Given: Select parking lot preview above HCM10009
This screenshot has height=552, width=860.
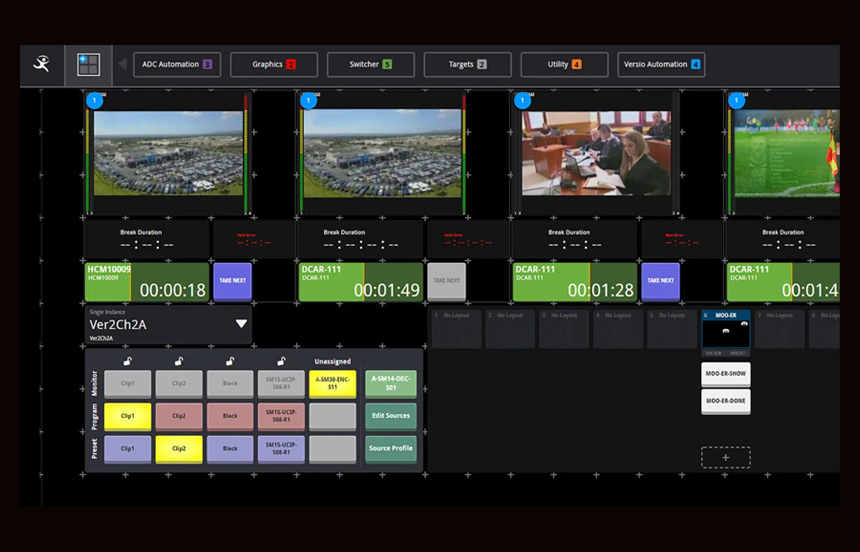Looking at the screenshot, I should click(168, 153).
